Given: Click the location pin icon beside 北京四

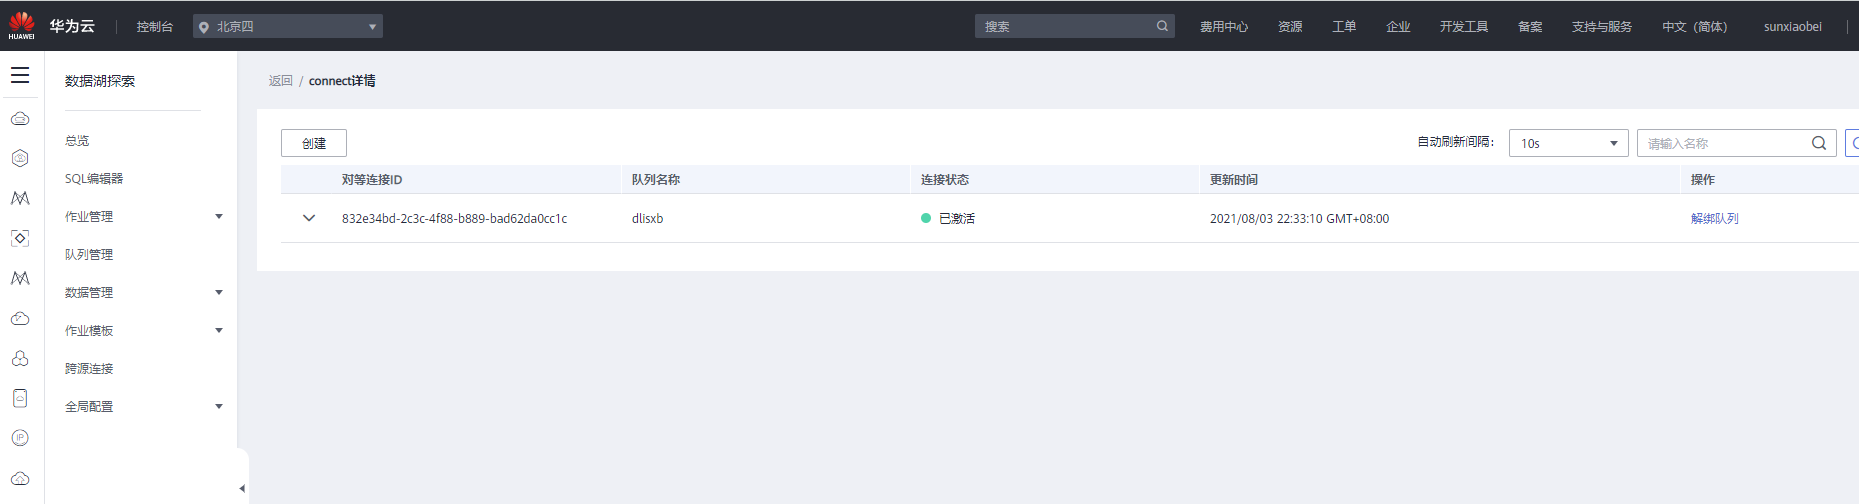Looking at the screenshot, I should click(204, 27).
